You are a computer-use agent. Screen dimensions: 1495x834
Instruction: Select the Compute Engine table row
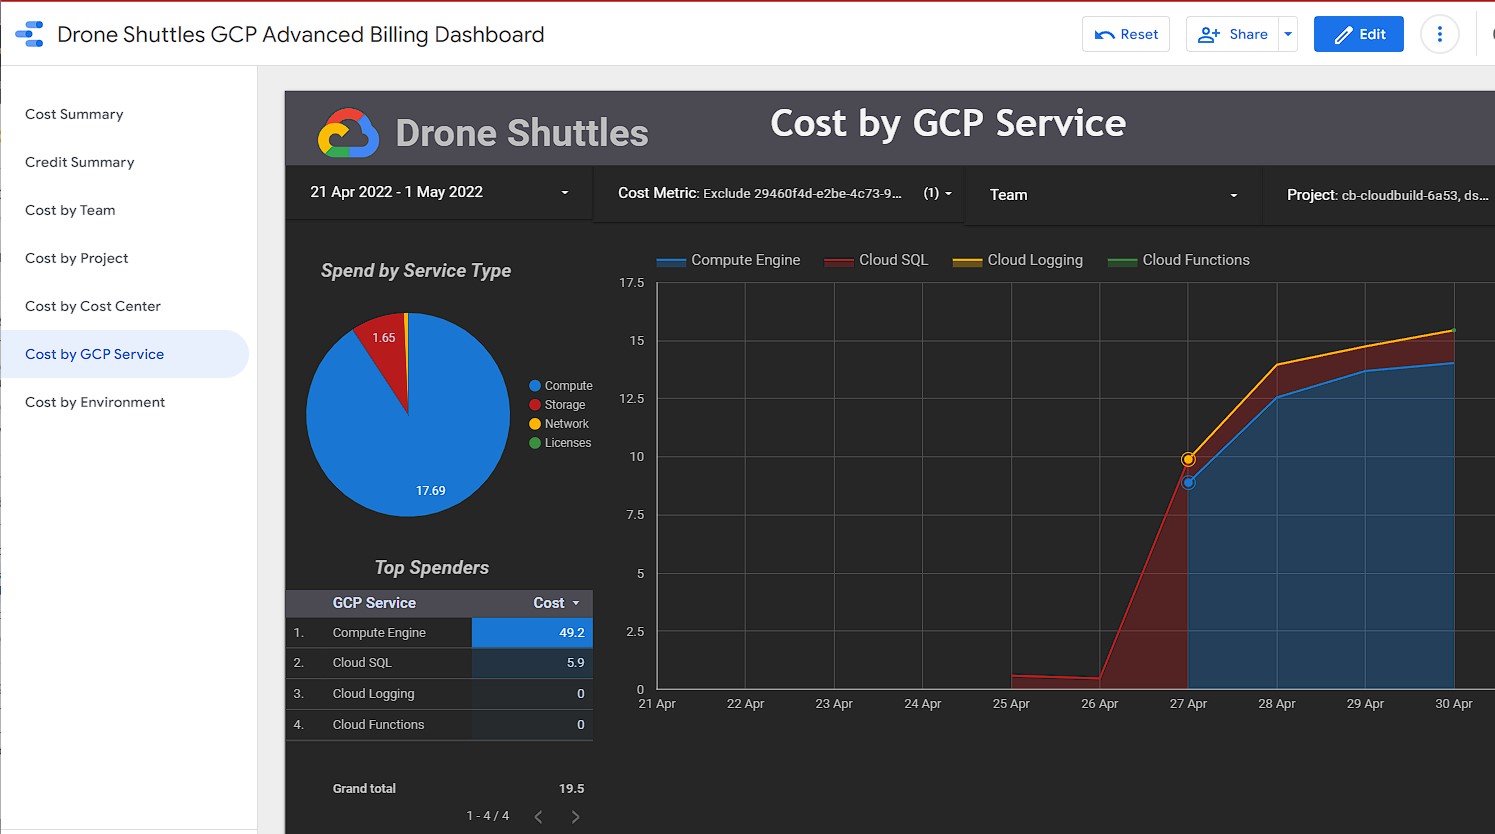[439, 633]
